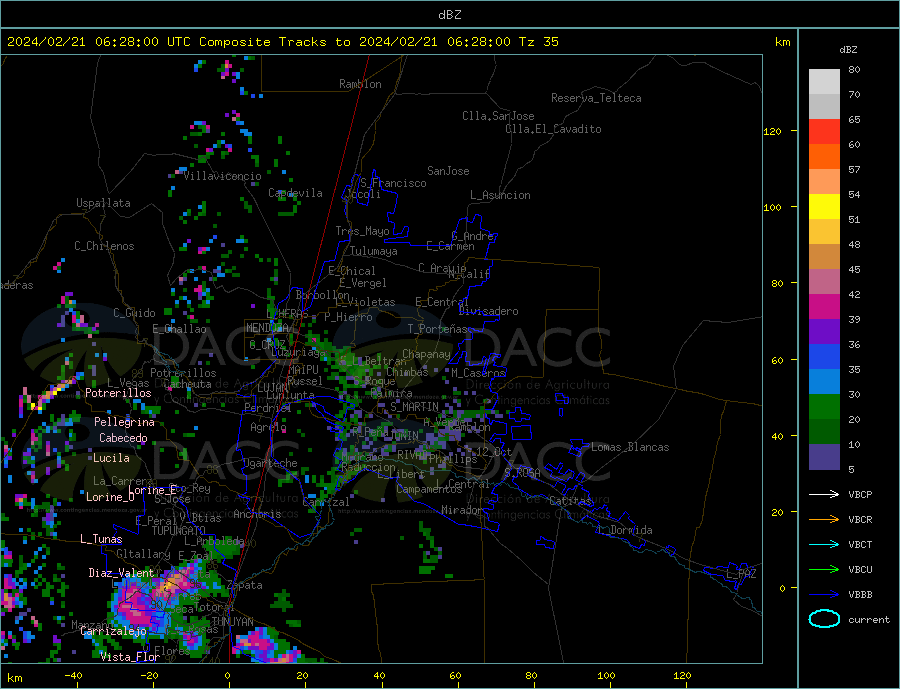
Task: Click the Chapanay label
Action: point(426,354)
